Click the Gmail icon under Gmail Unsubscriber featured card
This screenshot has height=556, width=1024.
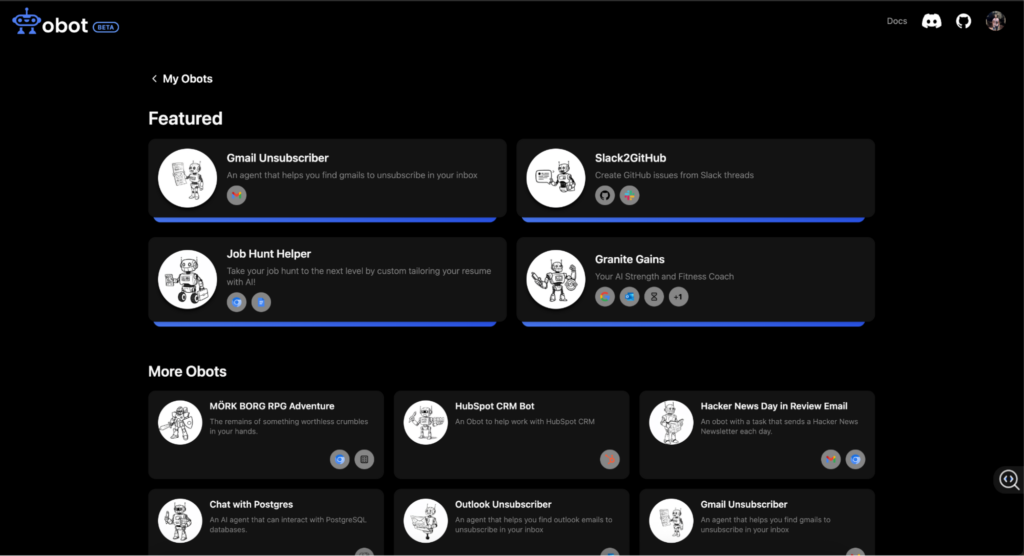[236, 195]
